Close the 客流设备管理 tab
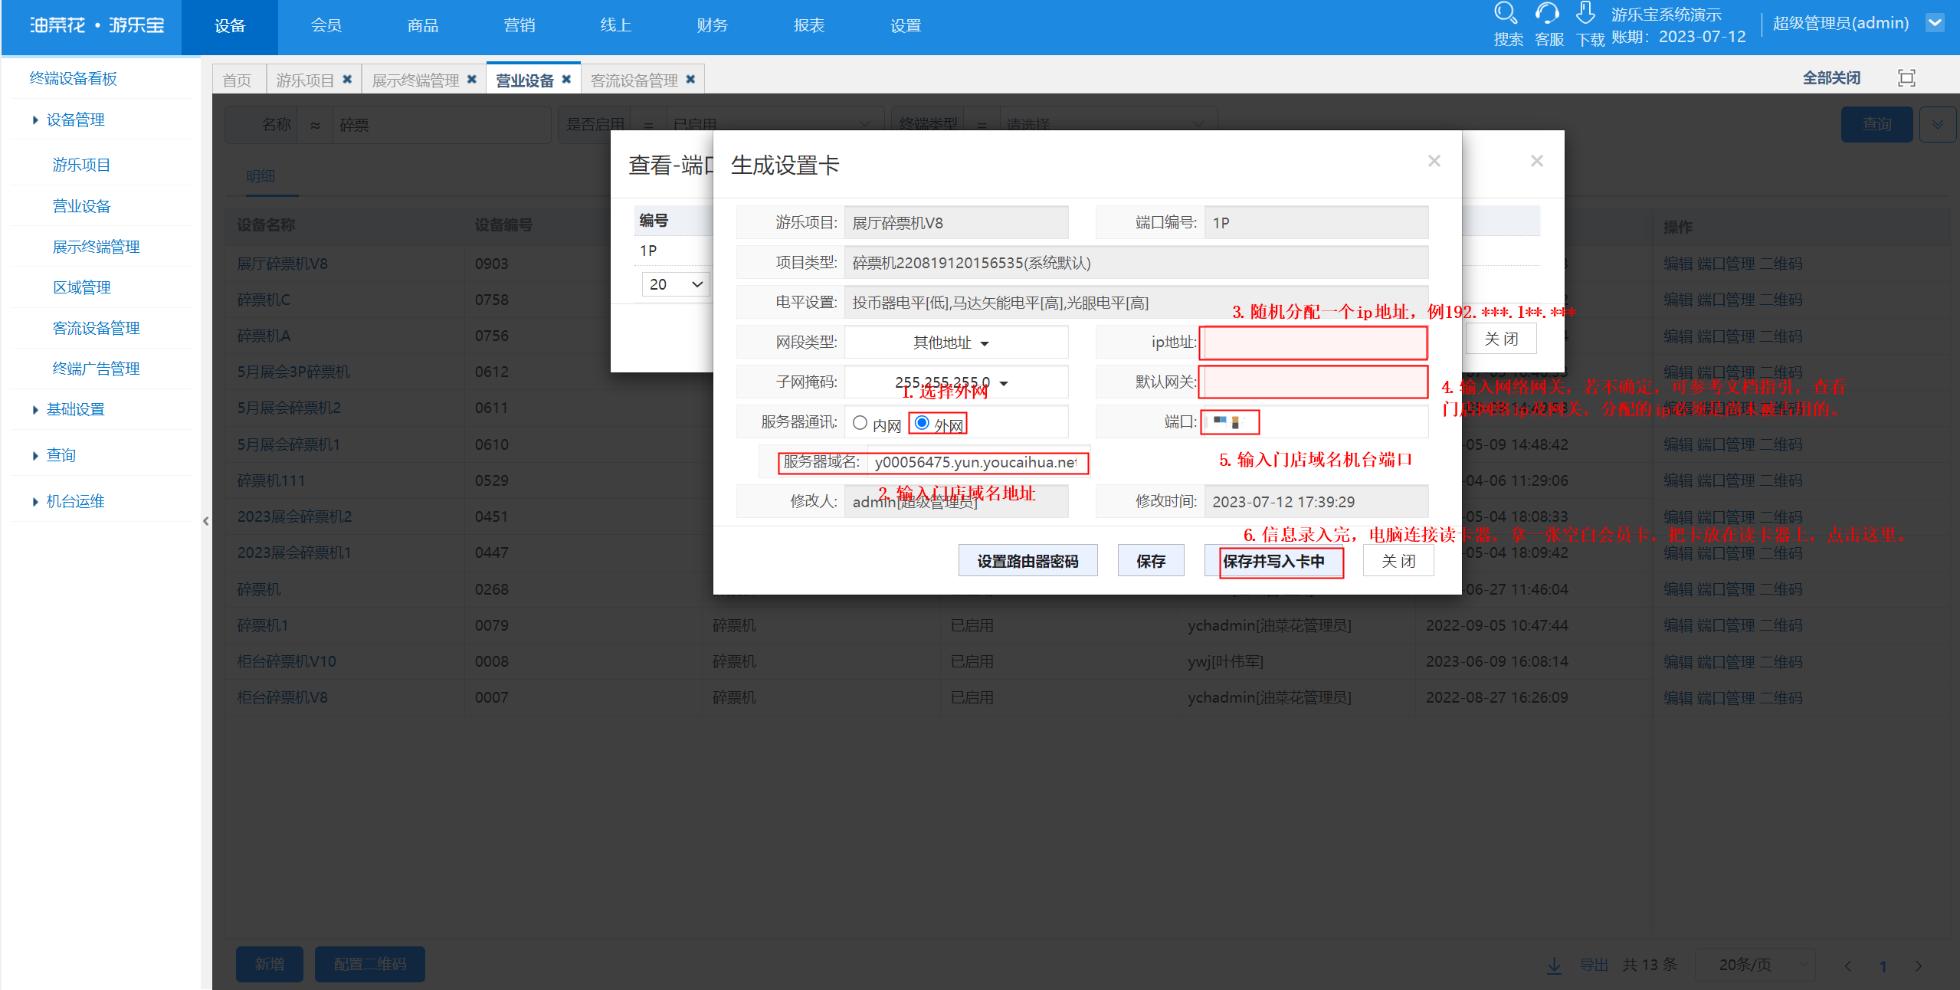 (x=690, y=79)
